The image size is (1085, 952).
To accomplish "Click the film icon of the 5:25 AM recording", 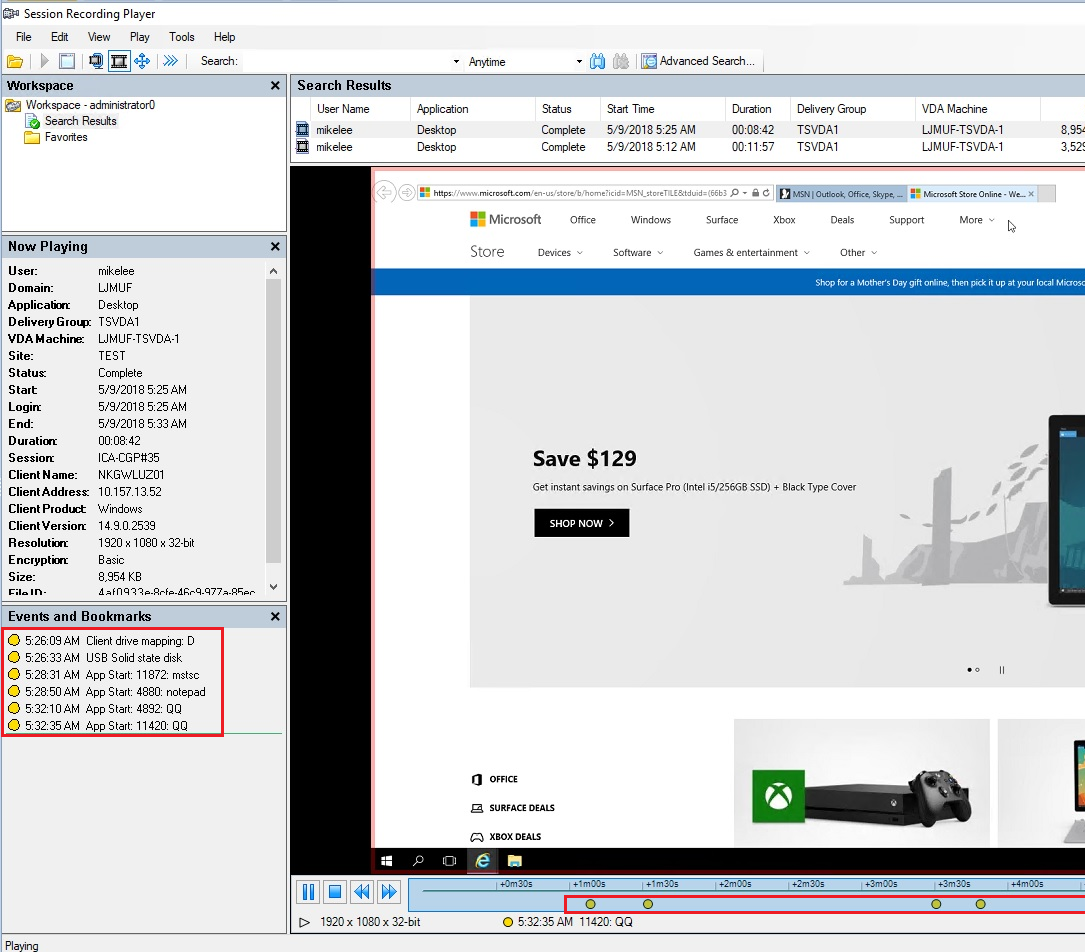I will click(x=302, y=129).
